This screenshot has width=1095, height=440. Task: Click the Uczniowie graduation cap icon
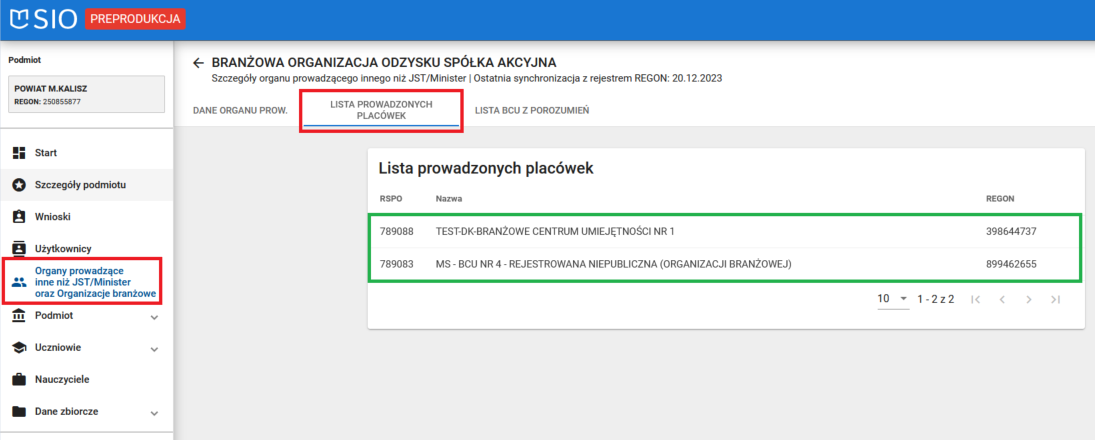(x=18, y=348)
